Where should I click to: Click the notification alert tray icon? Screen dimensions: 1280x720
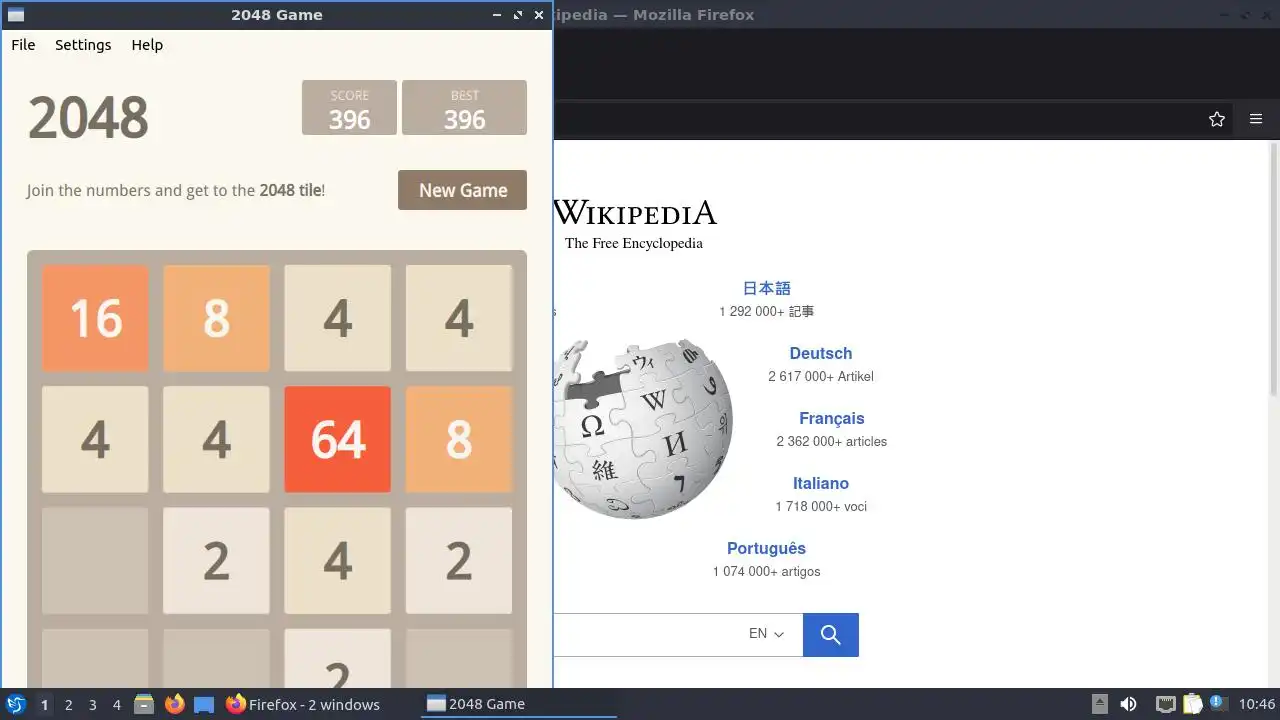pos(1218,705)
